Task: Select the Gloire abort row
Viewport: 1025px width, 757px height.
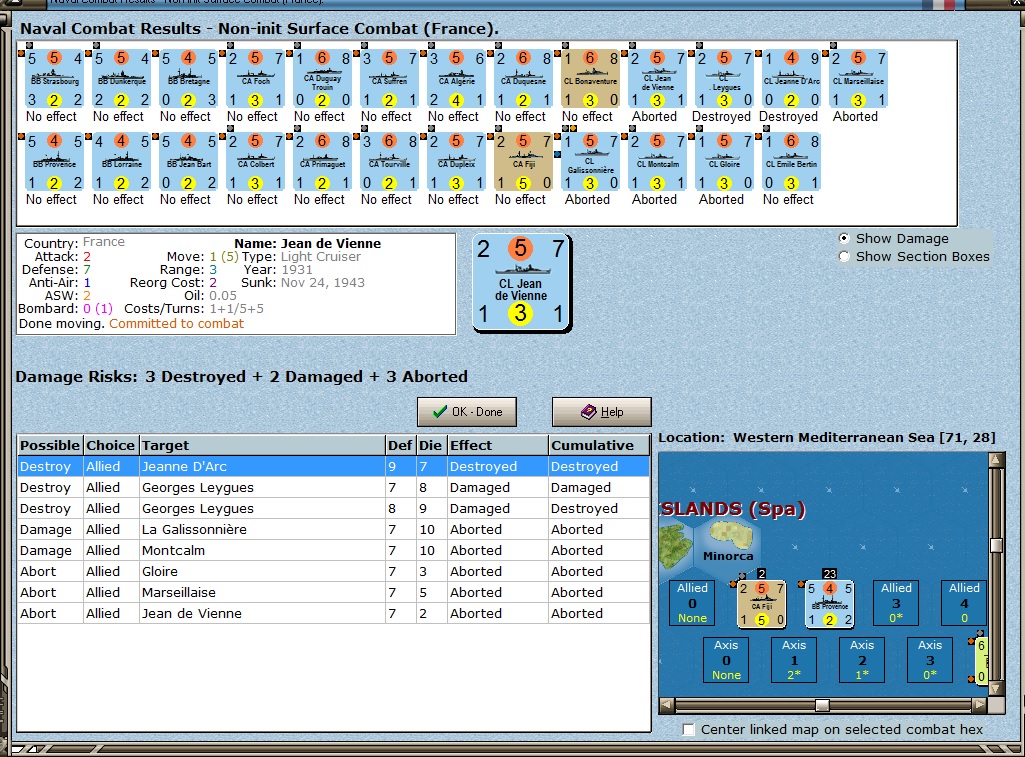Action: 333,571
